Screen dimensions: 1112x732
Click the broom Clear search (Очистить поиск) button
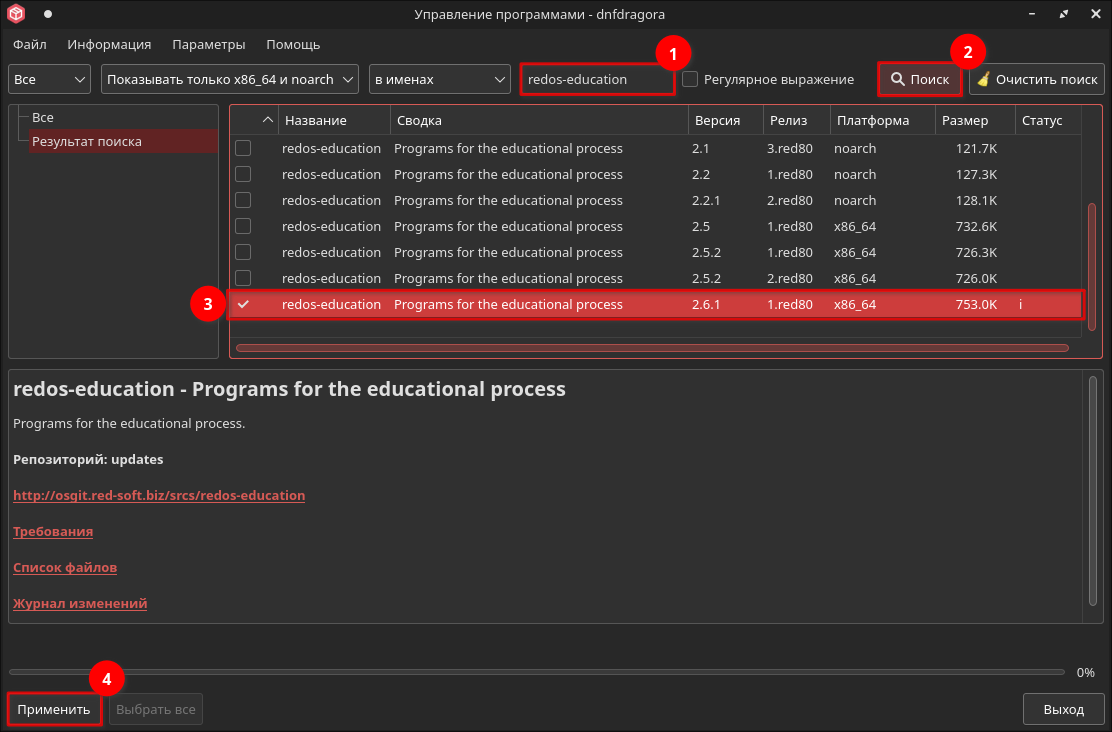click(x=1036, y=79)
